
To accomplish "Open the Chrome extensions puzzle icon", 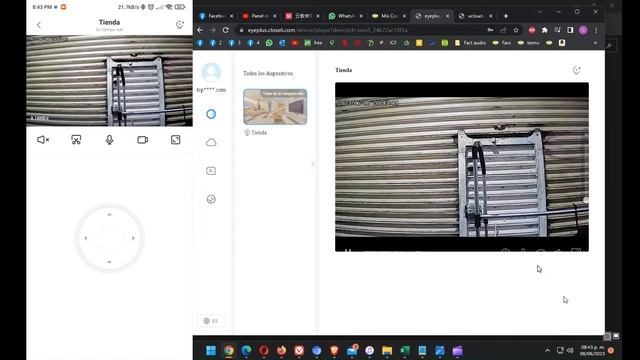I will [x=544, y=30].
